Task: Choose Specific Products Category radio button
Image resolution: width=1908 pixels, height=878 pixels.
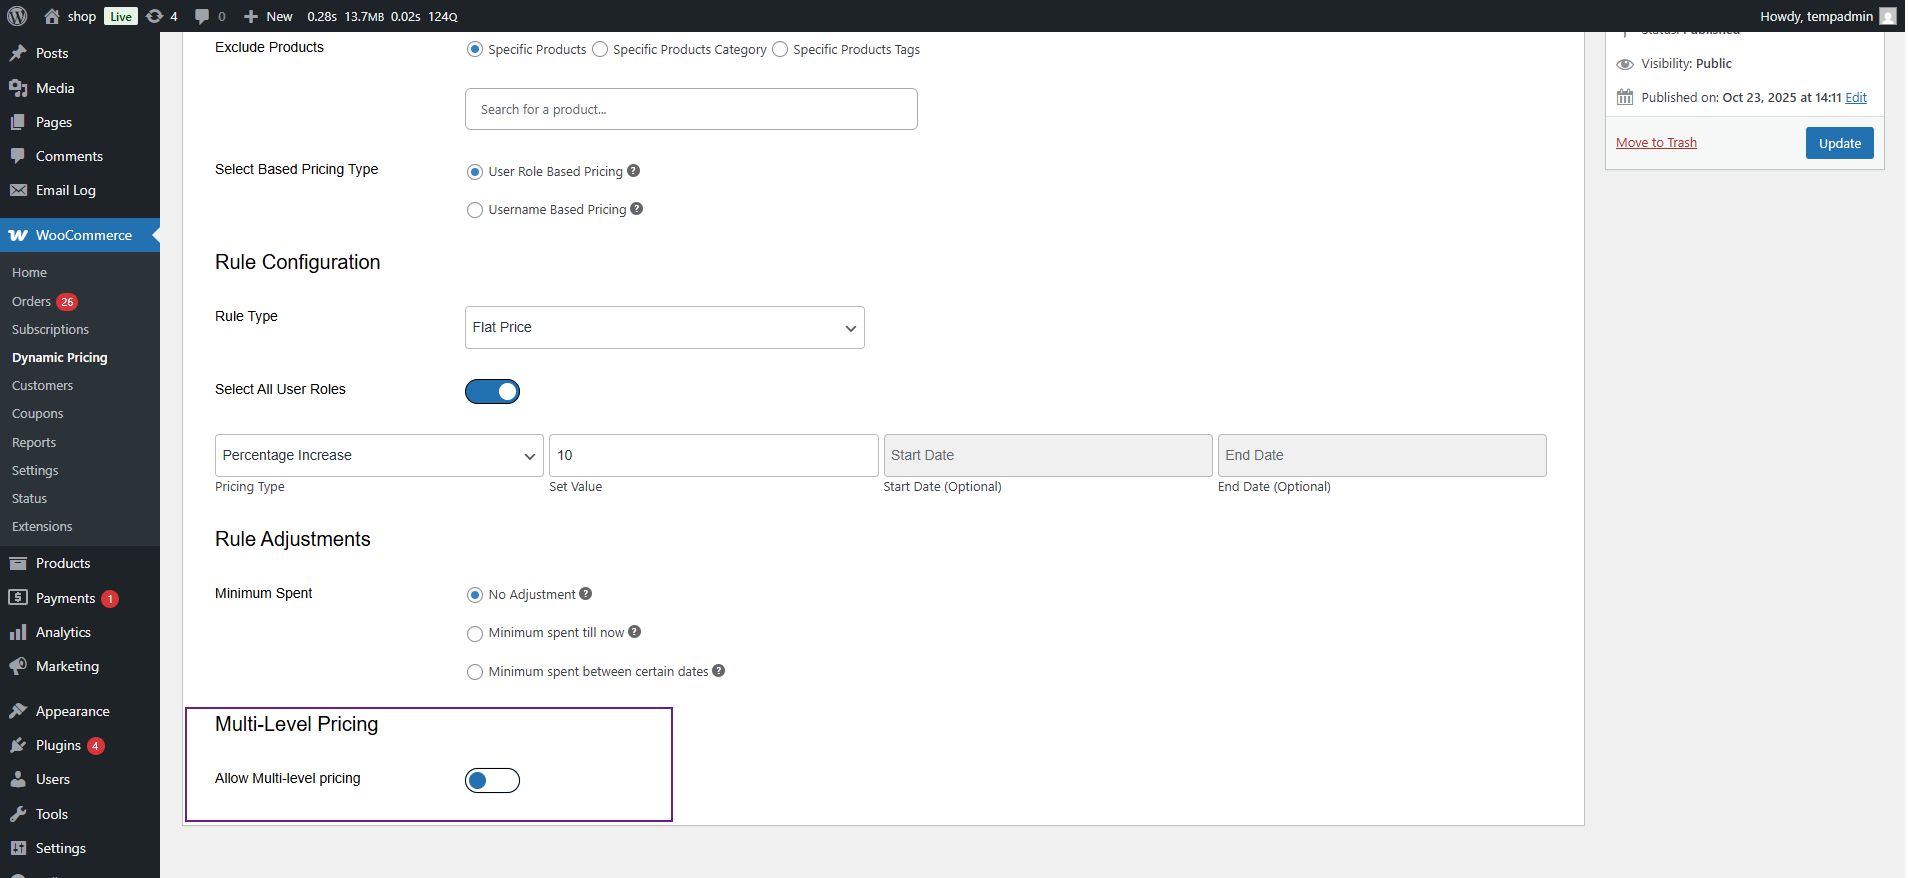Action: coord(600,50)
